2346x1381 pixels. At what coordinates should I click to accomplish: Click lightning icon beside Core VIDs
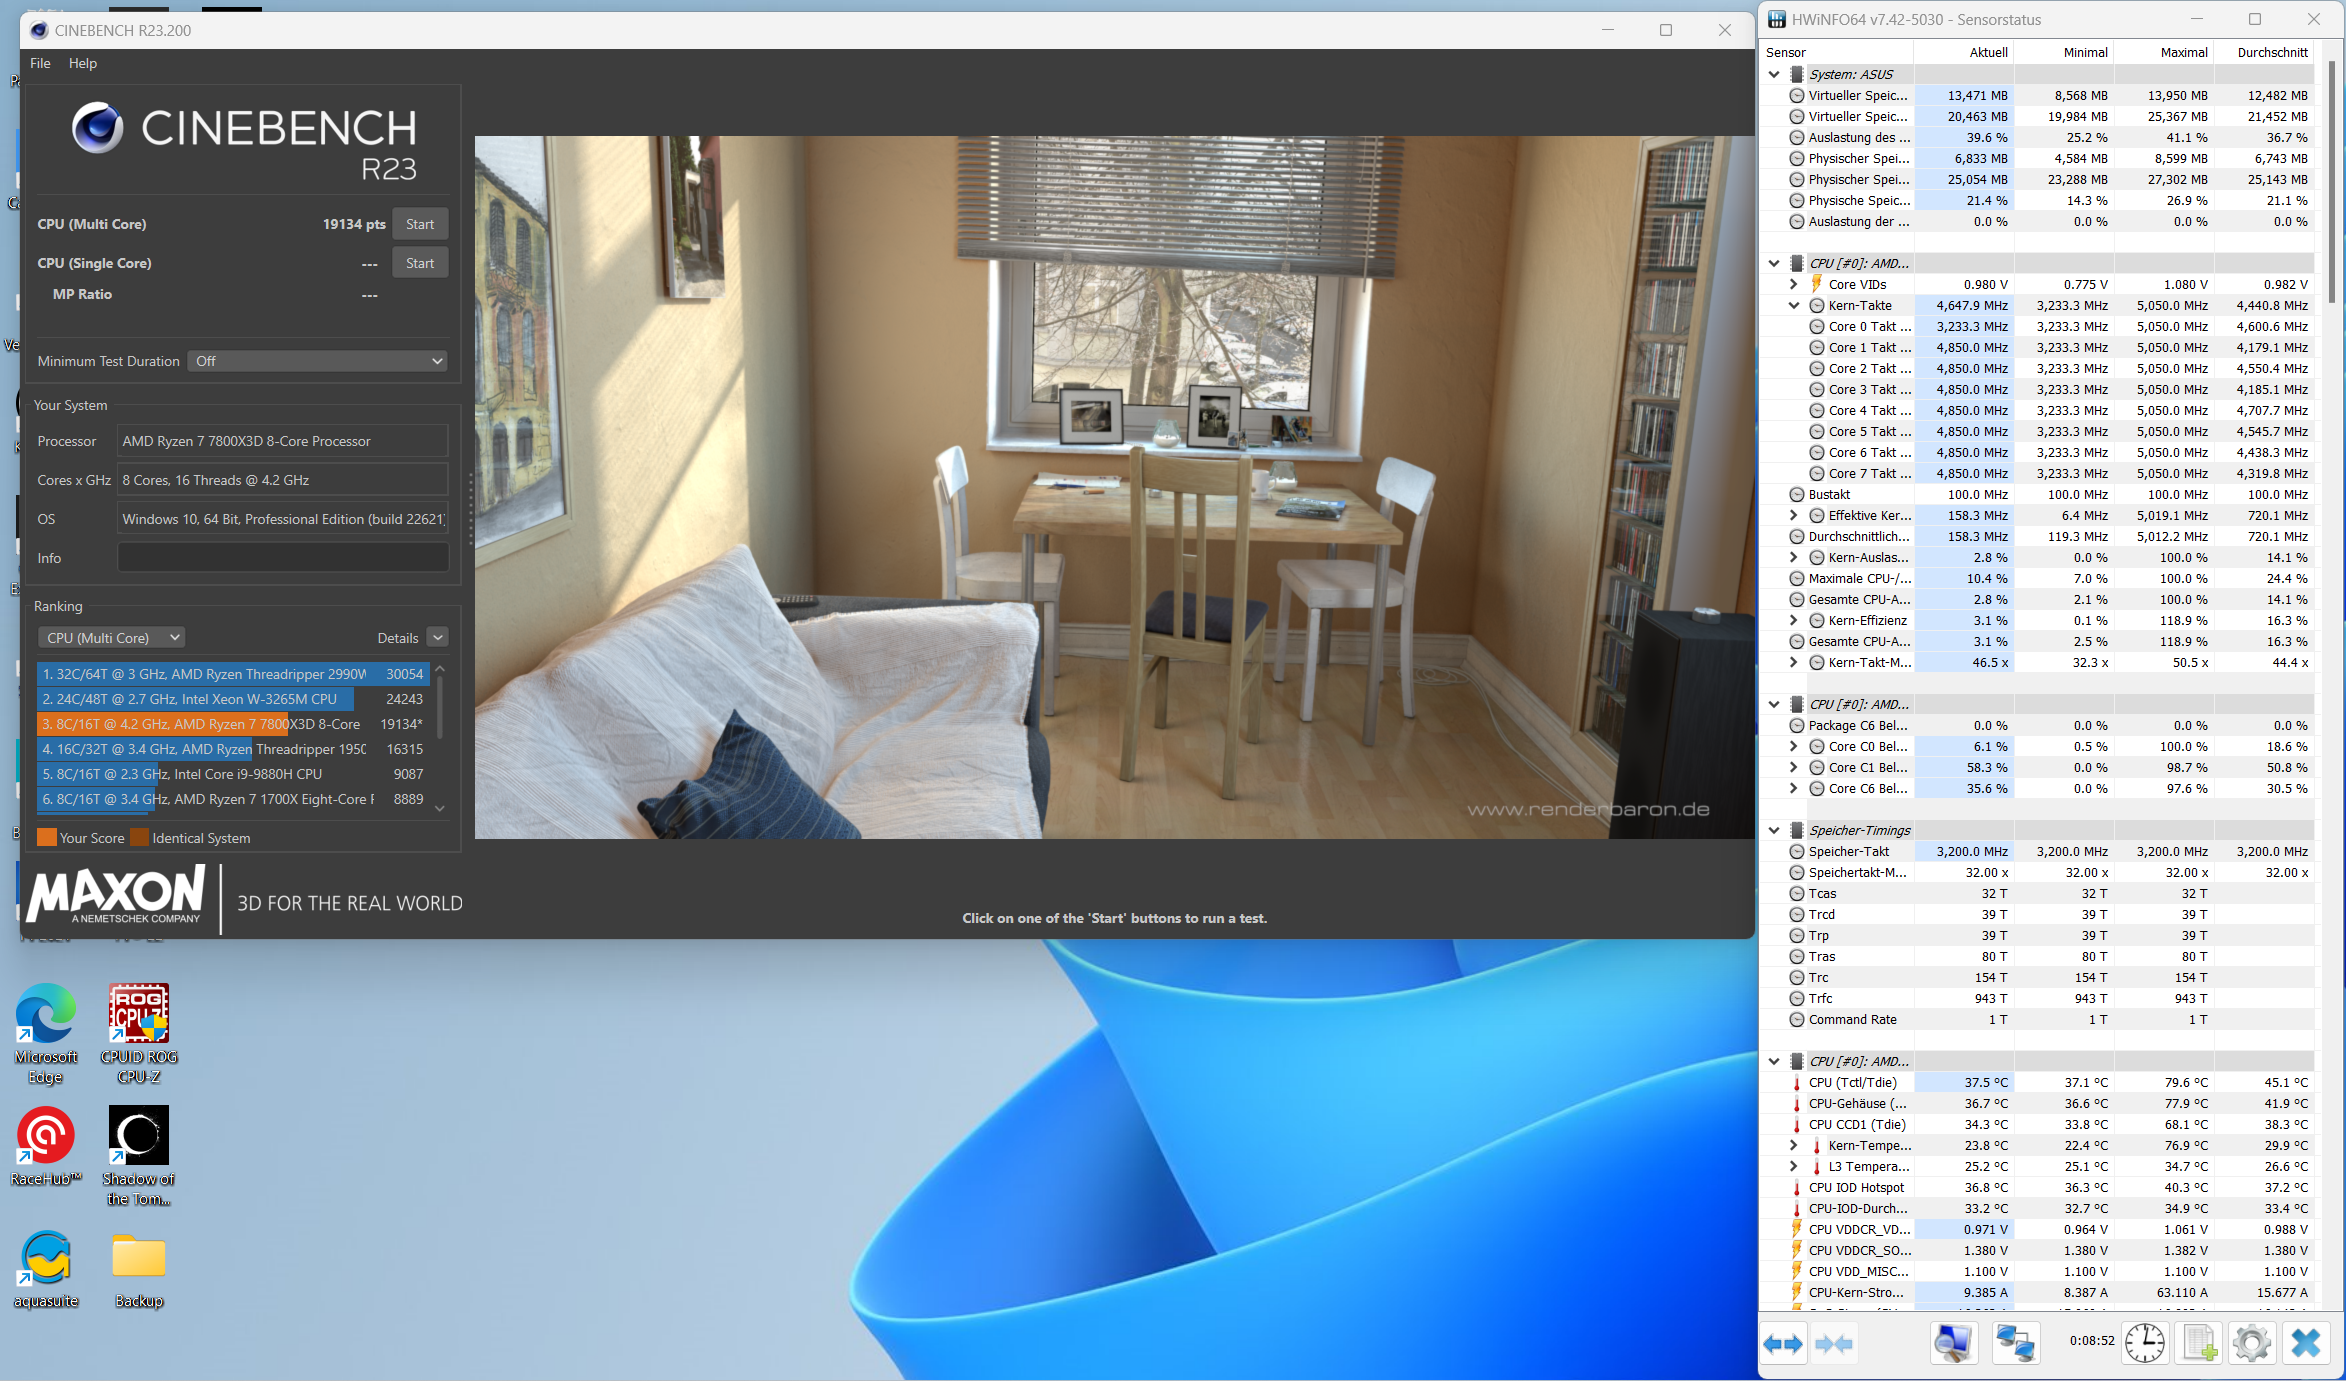coord(1816,284)
